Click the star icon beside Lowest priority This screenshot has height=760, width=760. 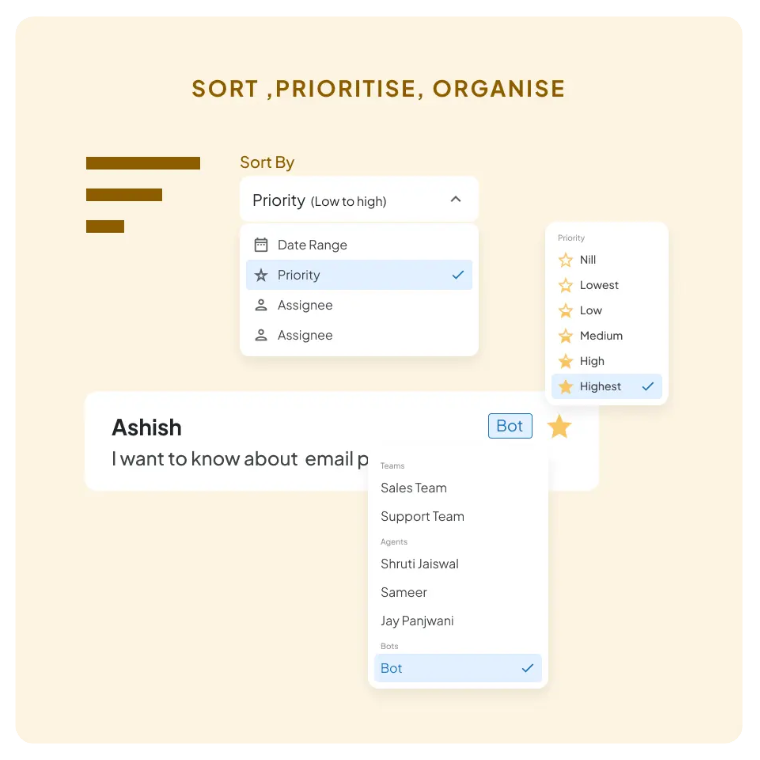tap(566, 285)
